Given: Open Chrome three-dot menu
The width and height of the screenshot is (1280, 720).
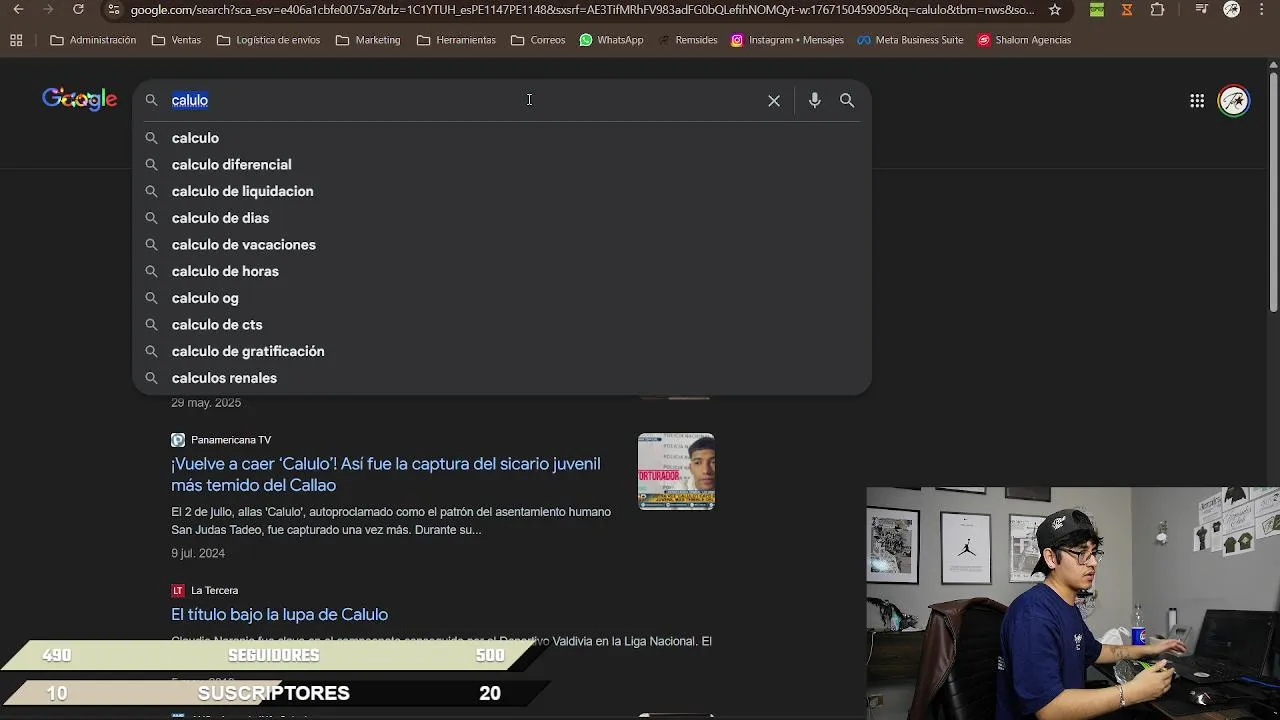Looking at the screenshot, I should 1263,10.
